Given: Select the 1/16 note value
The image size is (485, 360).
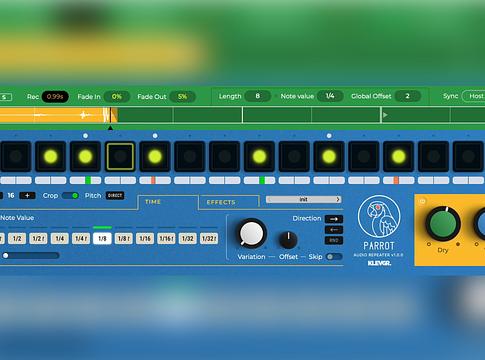Looking at the screenshot, I should coord(145,238).
